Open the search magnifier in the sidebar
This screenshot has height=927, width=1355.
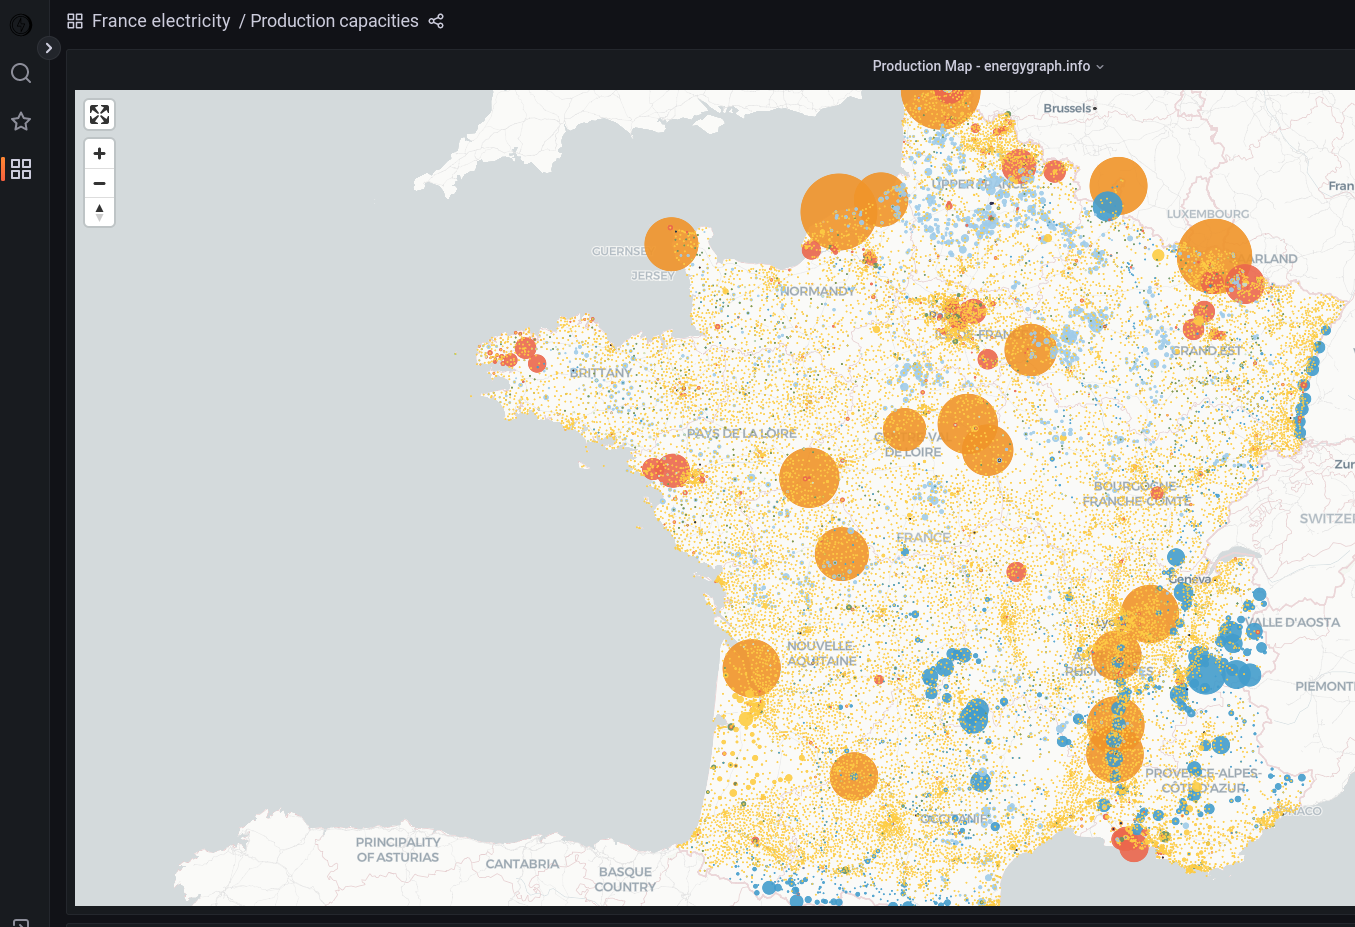coord(21,73)
